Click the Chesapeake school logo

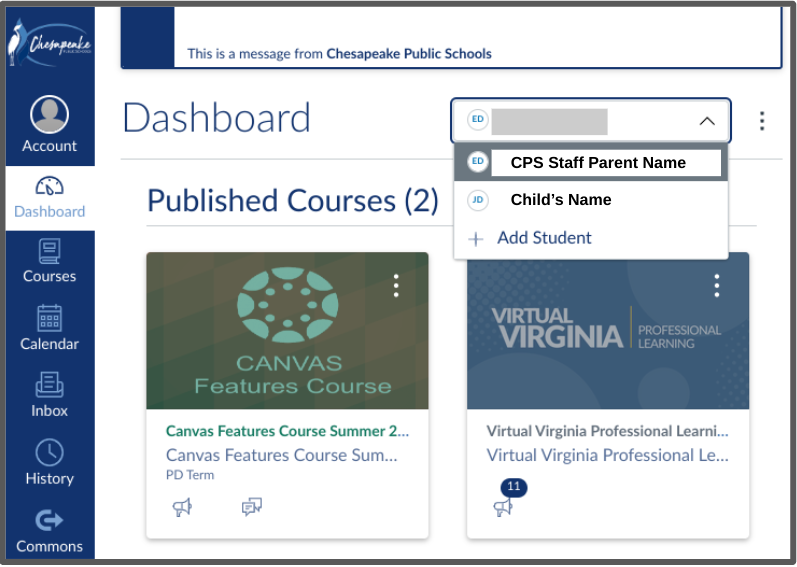point(49,45)
